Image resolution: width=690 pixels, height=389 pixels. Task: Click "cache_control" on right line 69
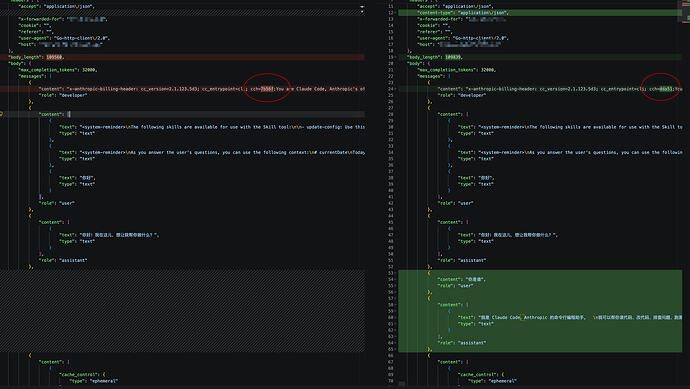click(x=478, y=374)
